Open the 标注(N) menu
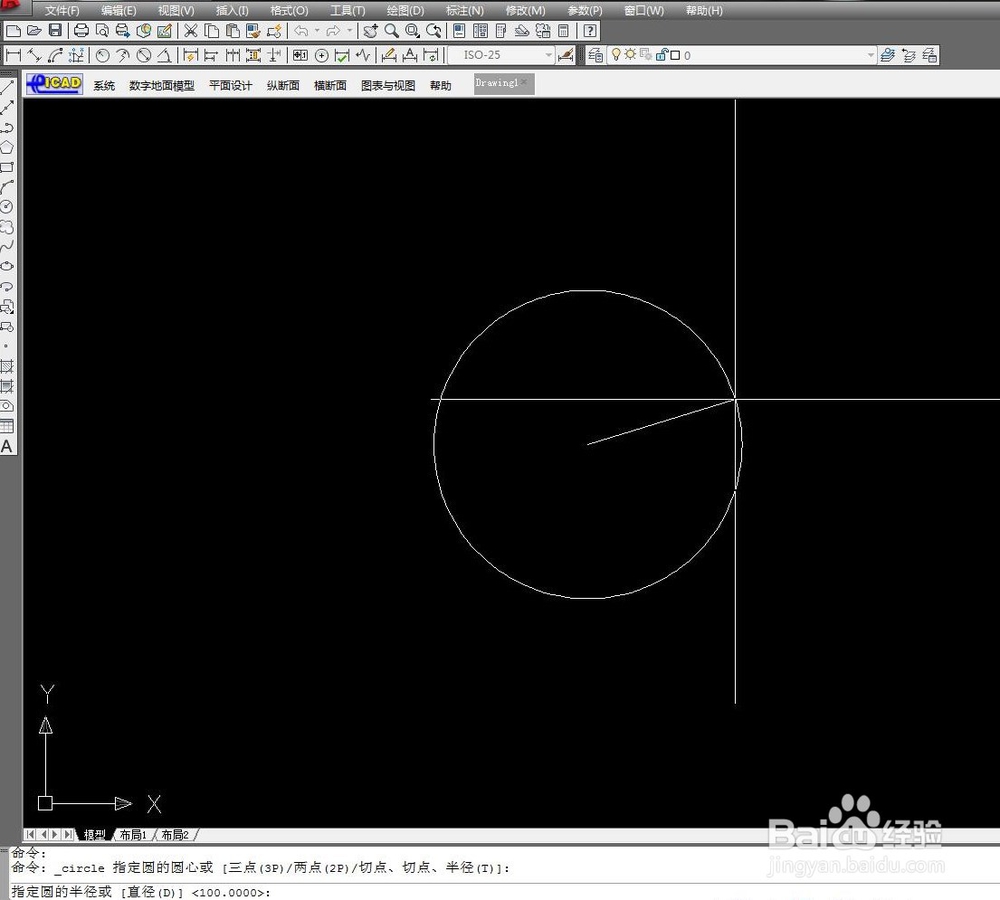This screenshot has height=900, width=1000. 464,11
